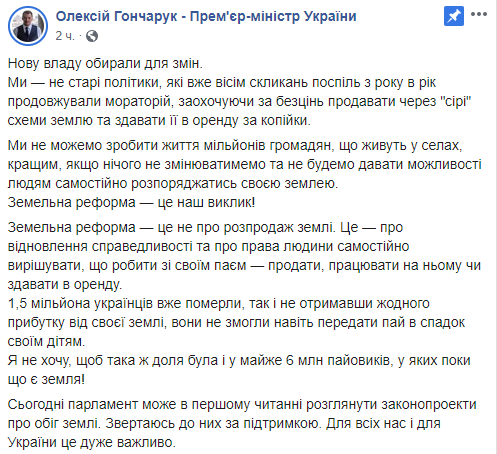Viewport: 497px width, 454px height.
Task: Click the globe public audience icon
Action: click(x=92, y=36)
